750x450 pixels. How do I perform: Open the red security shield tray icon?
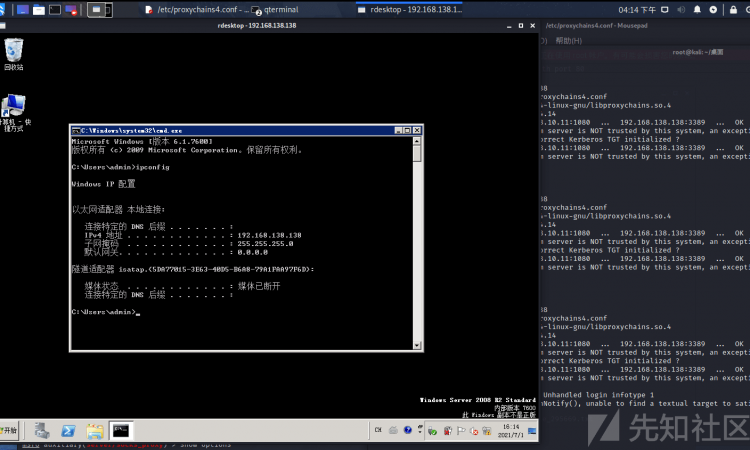tap(448, 431)
